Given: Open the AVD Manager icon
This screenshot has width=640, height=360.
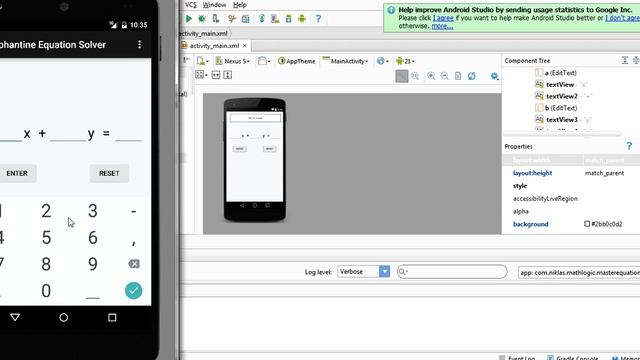Looking at the screenshot, I should coord(275,19).
